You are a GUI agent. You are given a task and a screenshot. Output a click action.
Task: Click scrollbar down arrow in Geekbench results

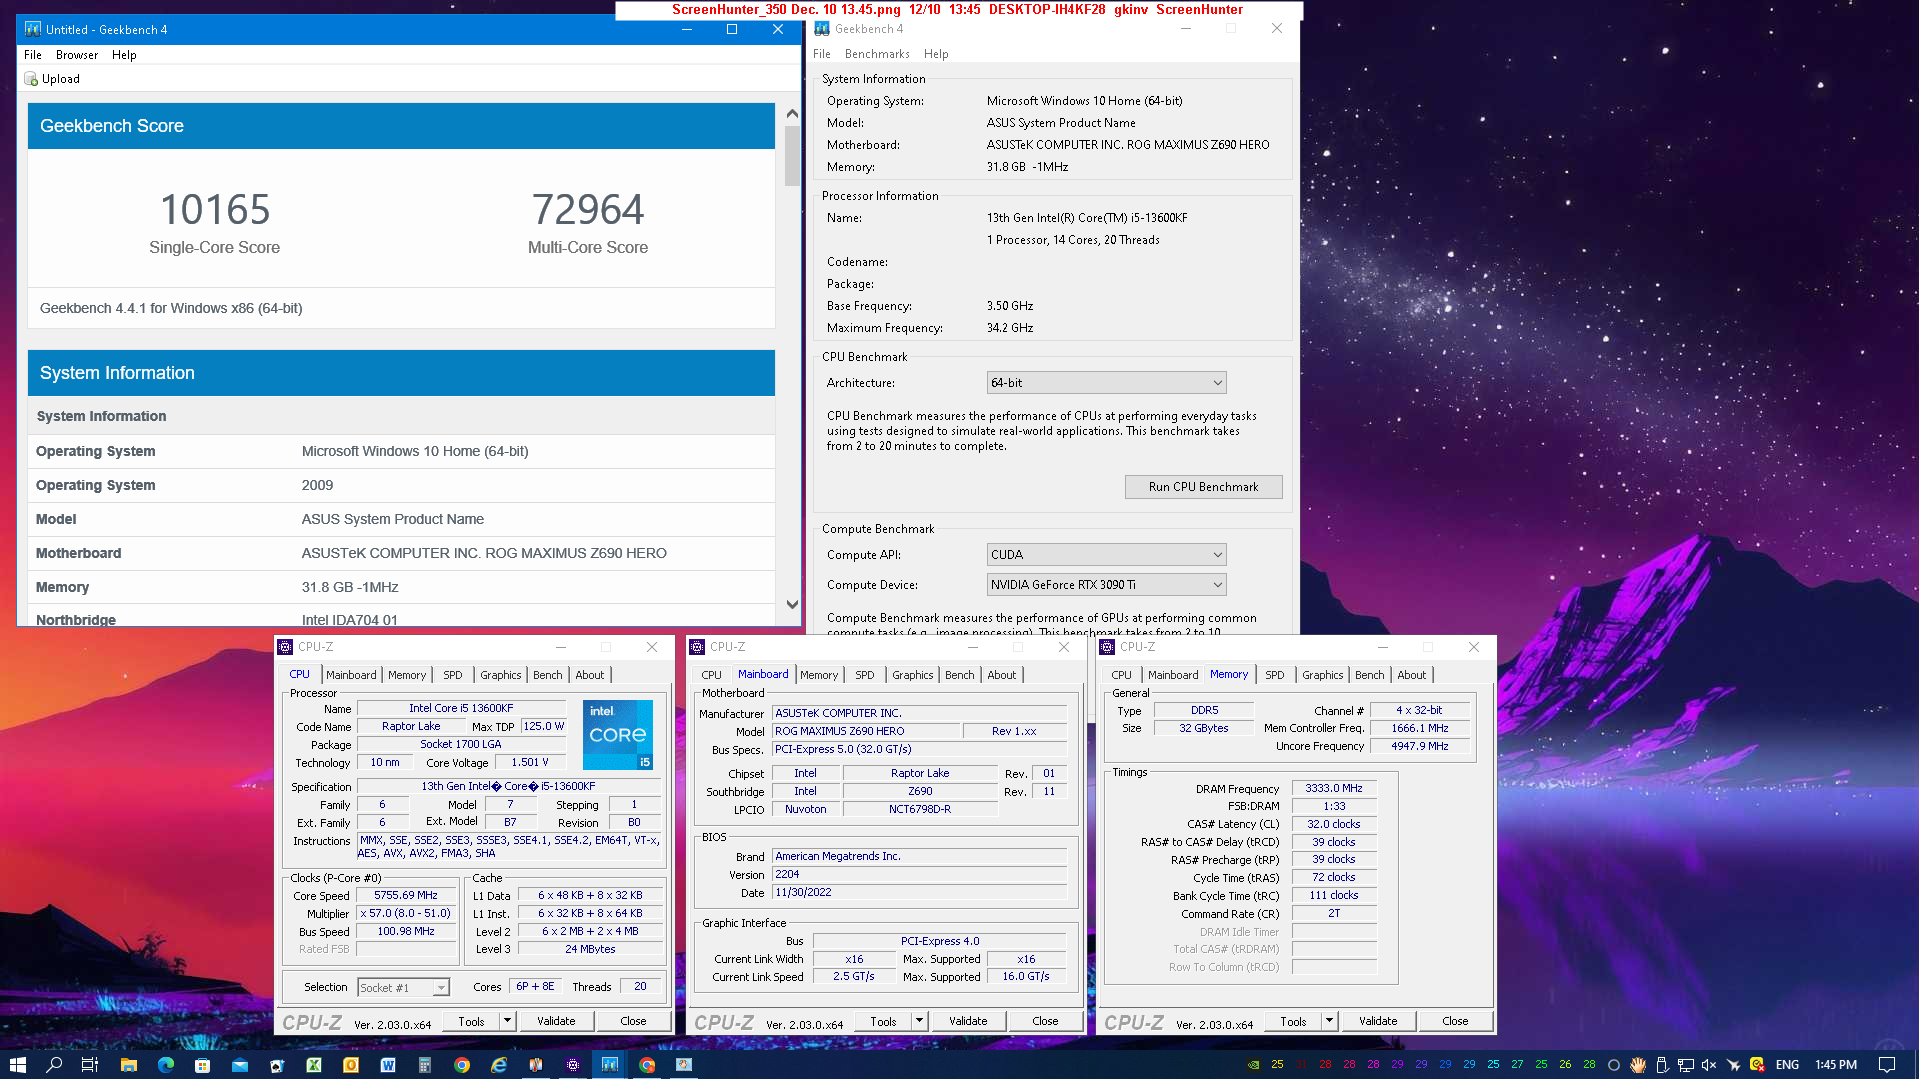click(792, 604)
